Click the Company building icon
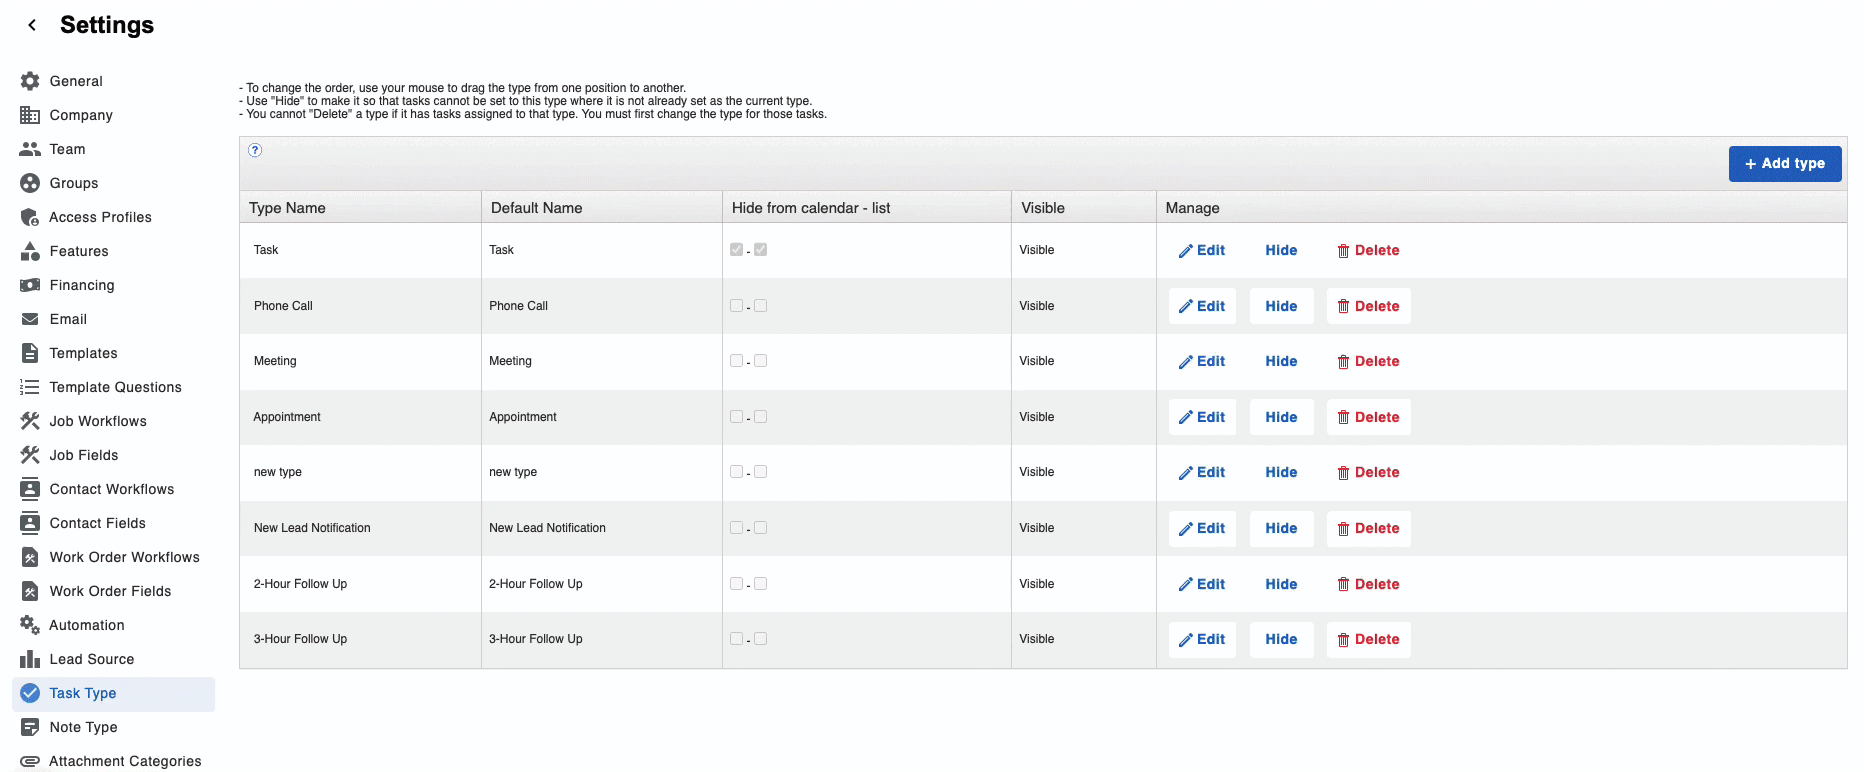The image size is (1864, 772). (30, 115)
